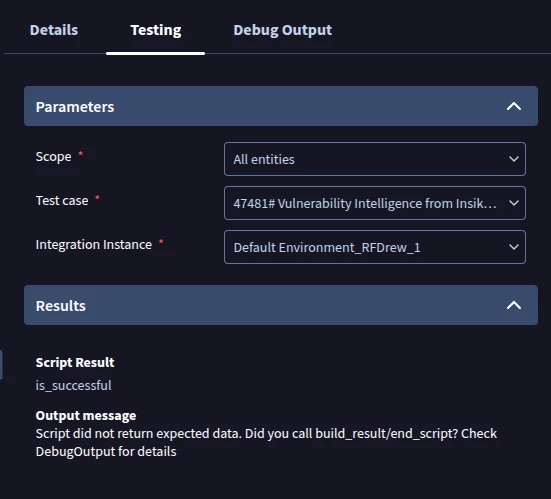Collapse the Results section chevron
Image resolution: width=551 pixels, height=499 pixels.
click(x=514, y=305)
